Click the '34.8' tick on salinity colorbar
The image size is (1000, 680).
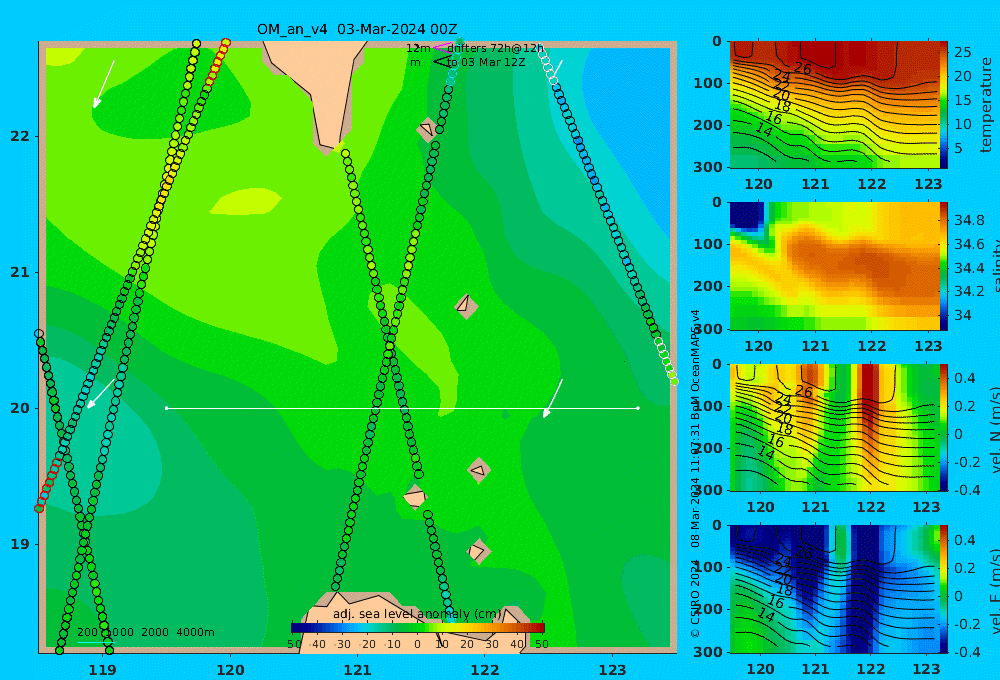click(x=969, y=221)
